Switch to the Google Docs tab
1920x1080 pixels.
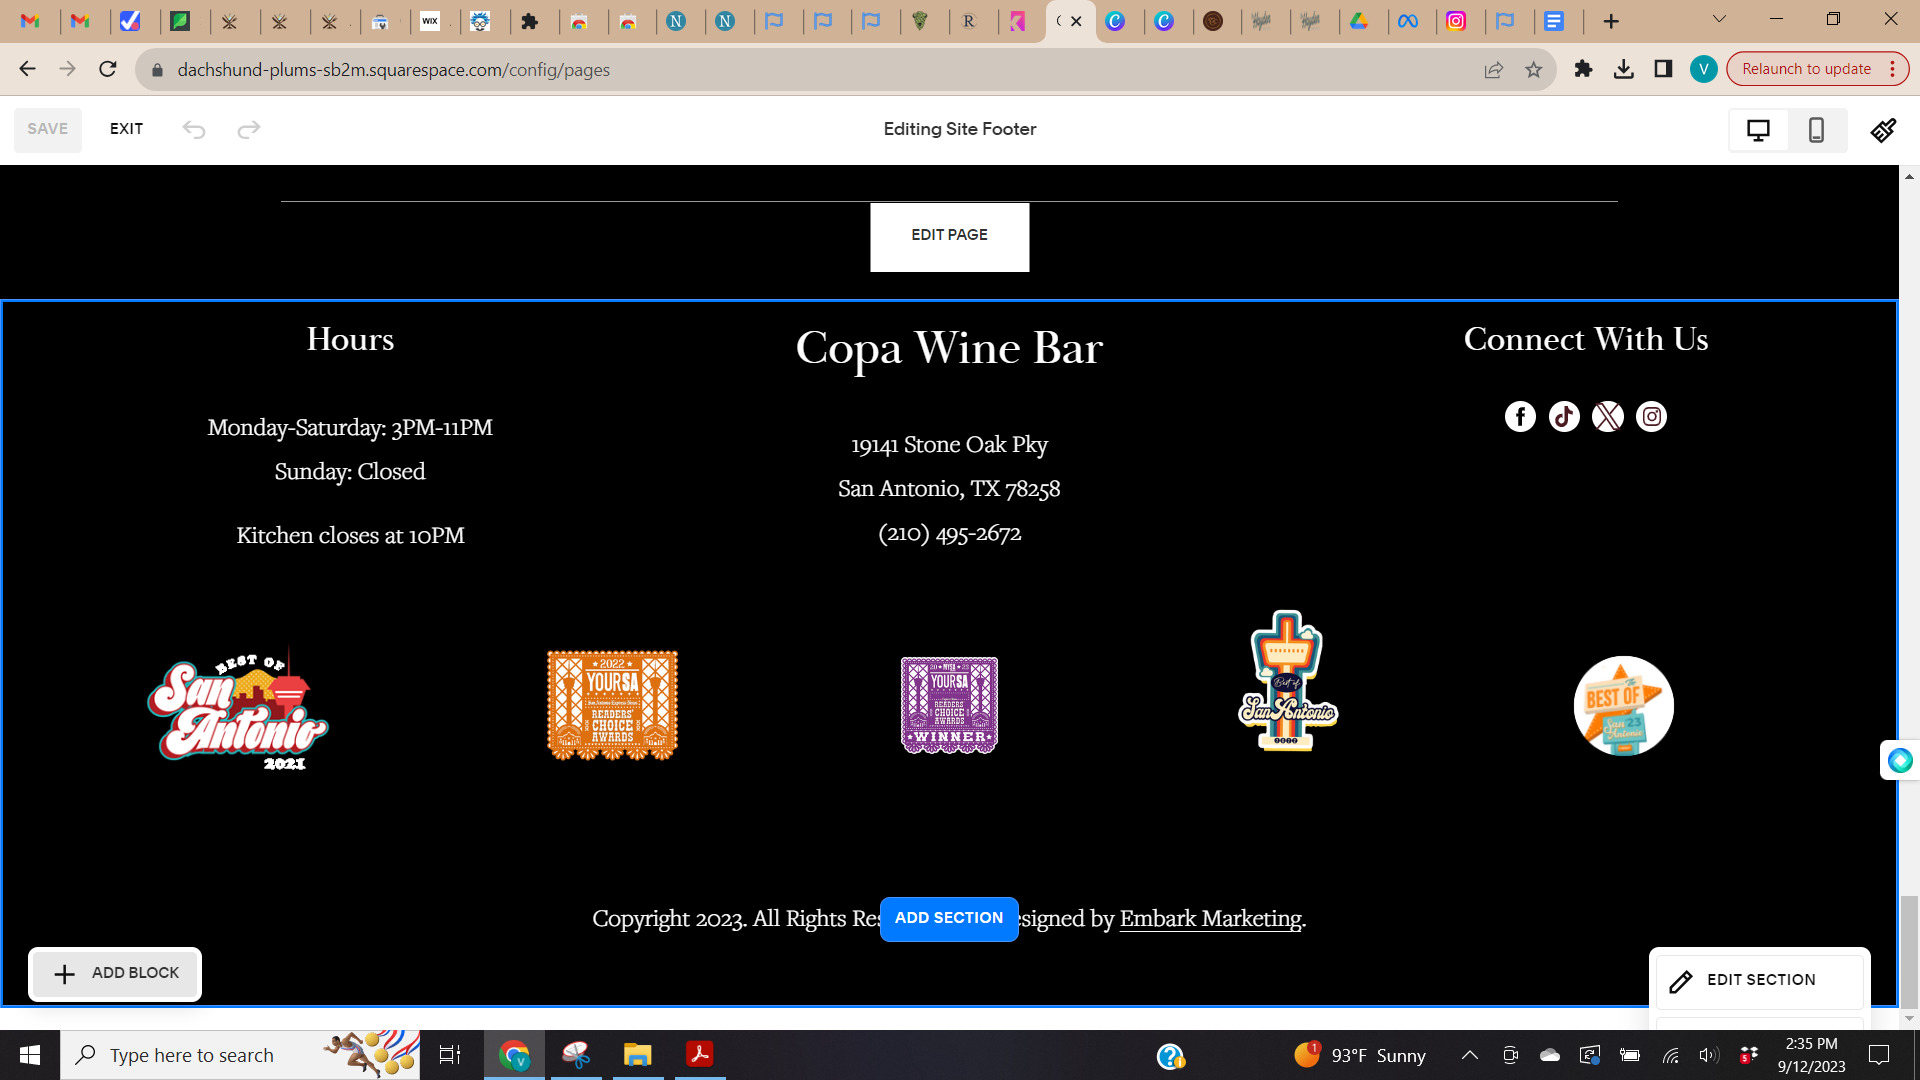pyautogui.click(x=1554, y=21)
